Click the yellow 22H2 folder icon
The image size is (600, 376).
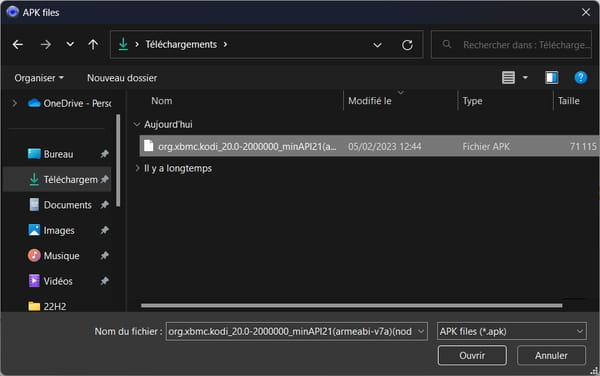34,306
